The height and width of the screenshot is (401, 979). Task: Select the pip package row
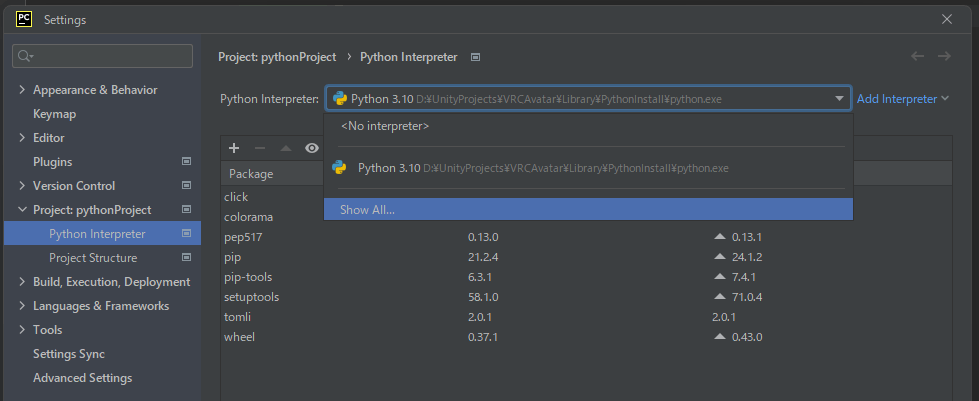[586, 257]
